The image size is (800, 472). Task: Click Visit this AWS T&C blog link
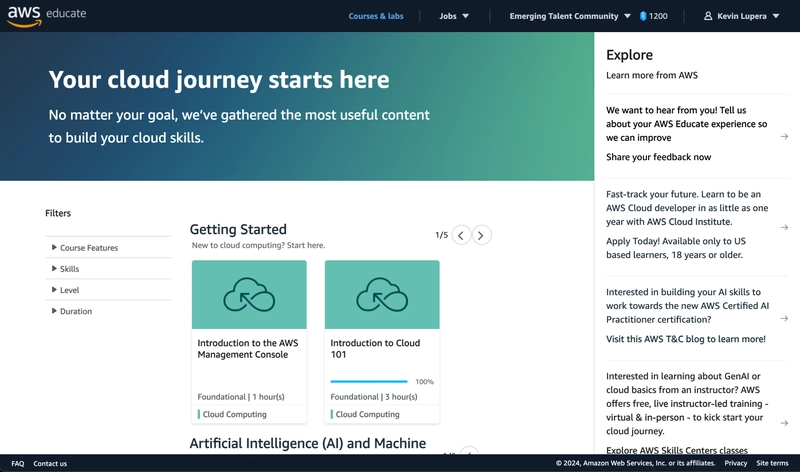(x=686, y=339)
